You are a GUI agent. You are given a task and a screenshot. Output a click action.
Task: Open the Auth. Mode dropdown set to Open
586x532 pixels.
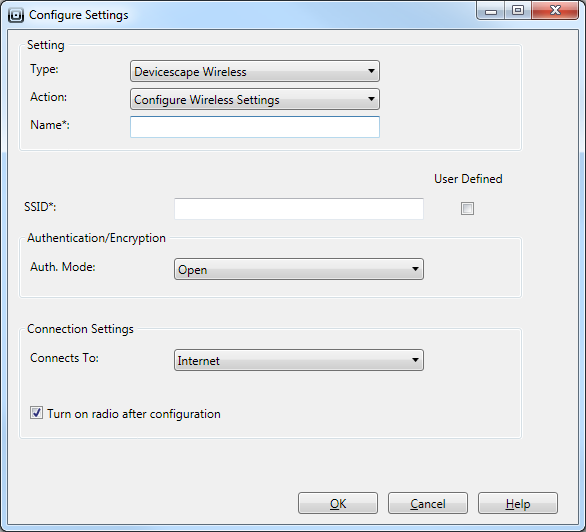[x=299, y=269]
